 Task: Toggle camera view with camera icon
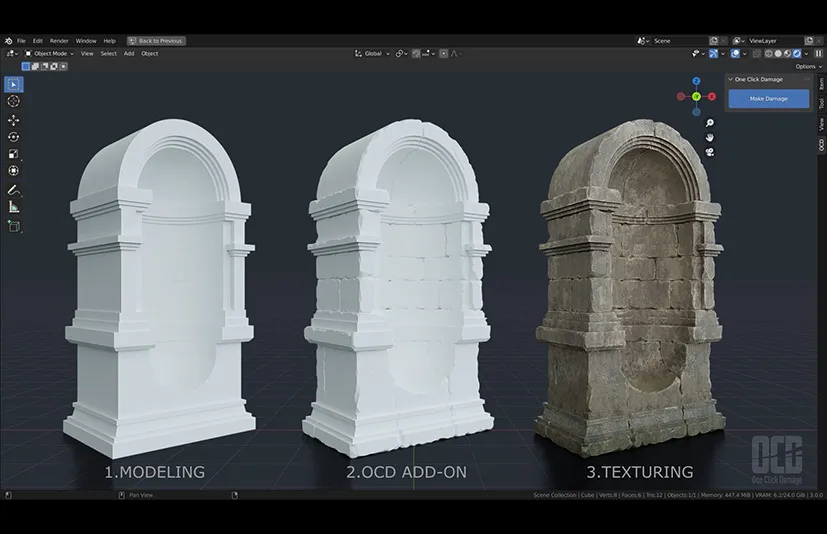pyautogui.click(x=710, y=152)
